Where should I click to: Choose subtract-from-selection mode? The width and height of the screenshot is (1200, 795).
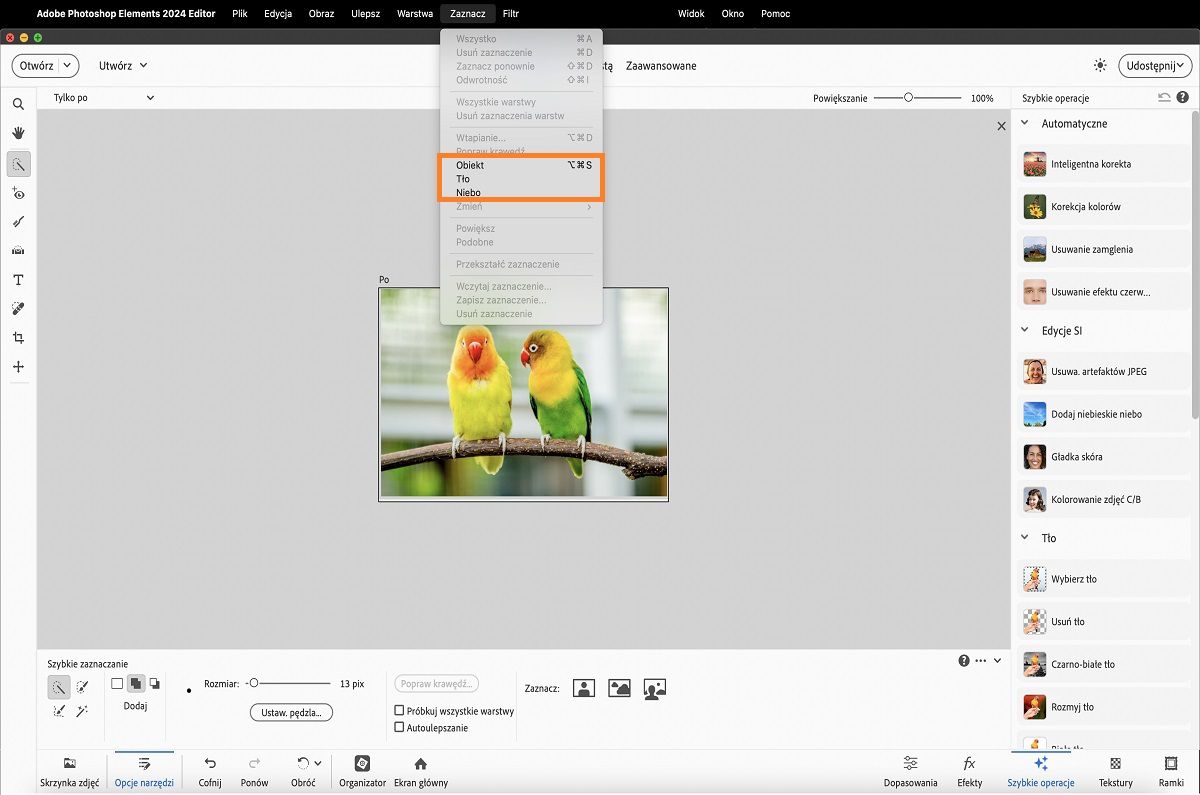[x=154, y=684]
